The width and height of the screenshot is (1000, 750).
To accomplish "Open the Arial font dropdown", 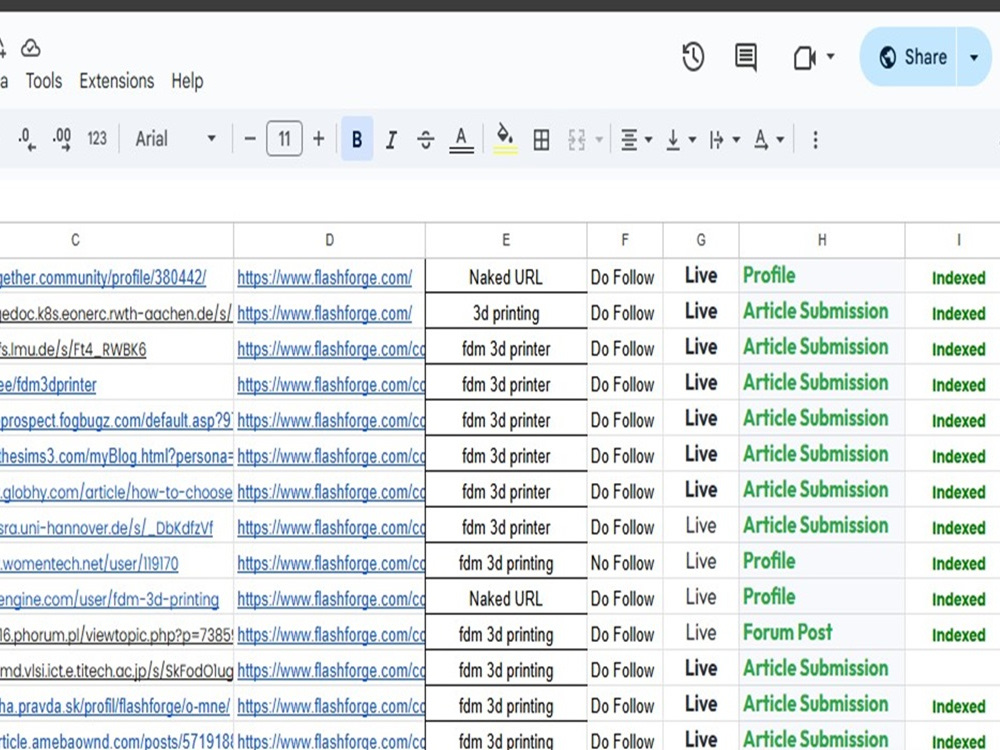I will (175, 139).
